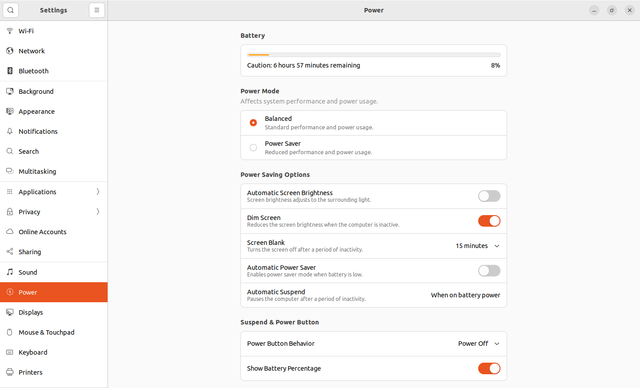Switch to Displays settings
Screen dimensions: 640x388
tap(54, 312)
